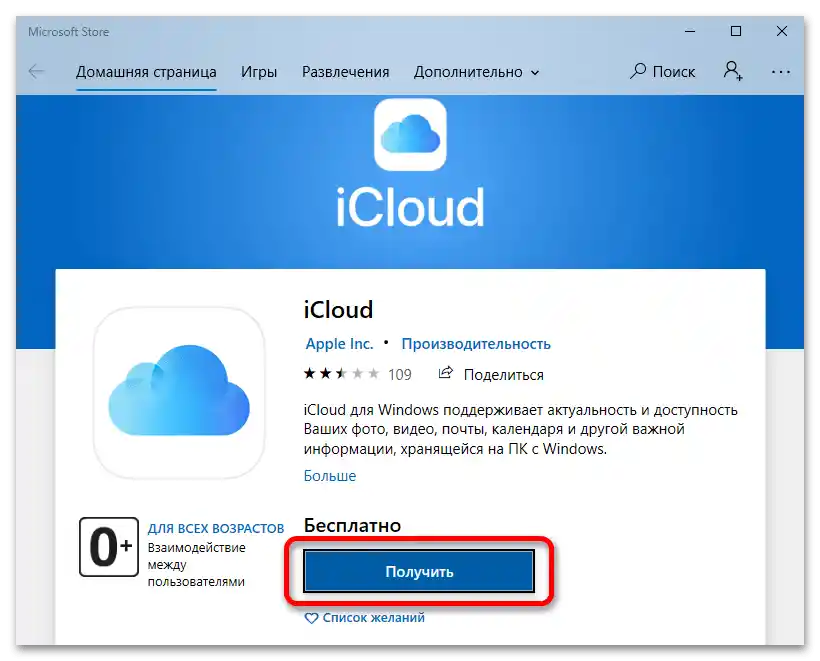This screenshot has width=820, height=661.
Task: Maximize the Microsoft Store window
Action: click(736, 31)
